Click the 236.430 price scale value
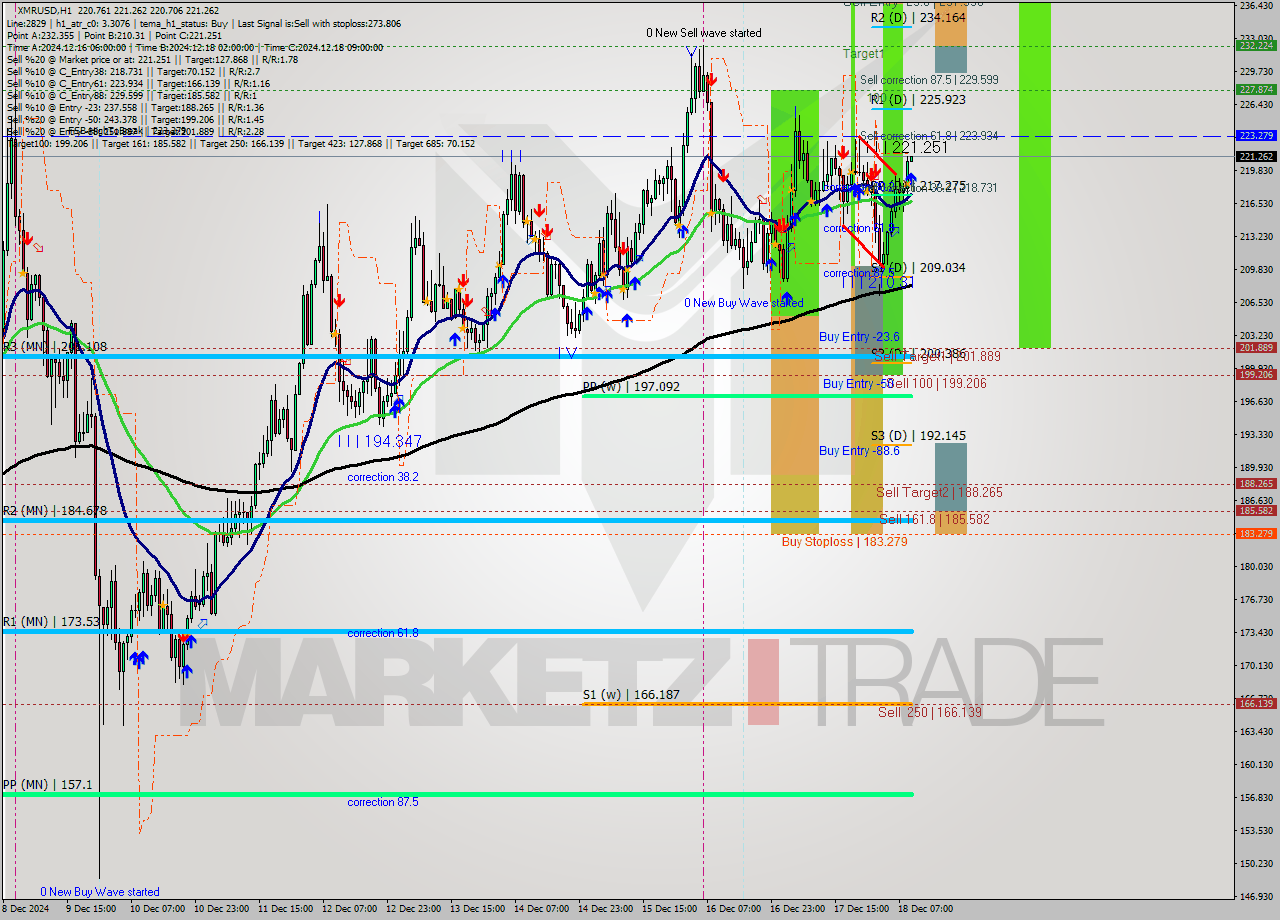The width and height of the screenshot is (1280, 920). pos(1256,6)
